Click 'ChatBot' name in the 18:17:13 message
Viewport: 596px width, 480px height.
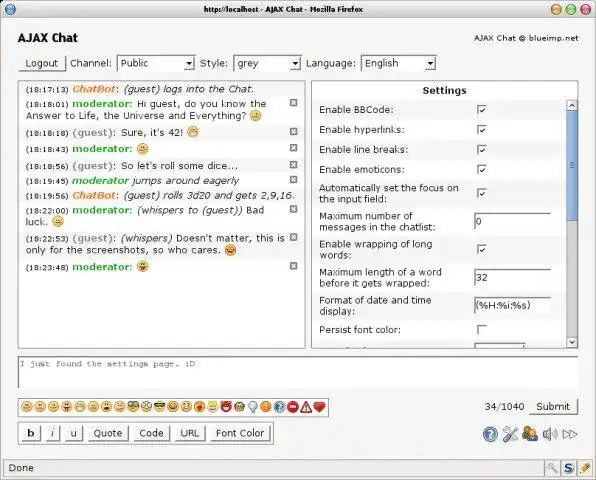[94, 89]
